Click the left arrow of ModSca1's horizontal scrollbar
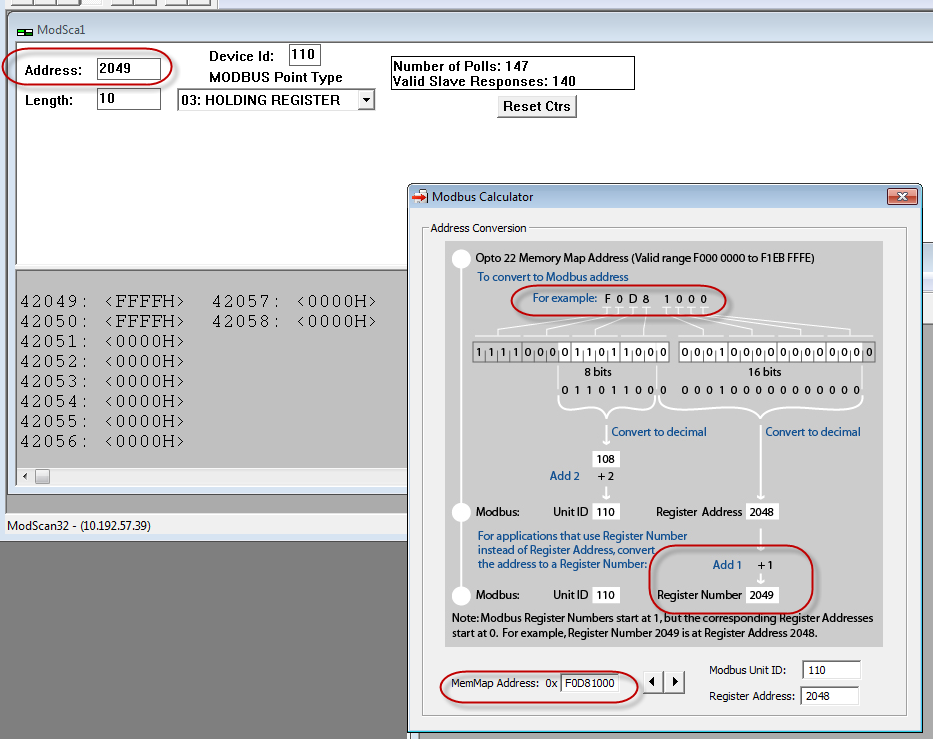933x739 pixels. [x=25, y=476]
